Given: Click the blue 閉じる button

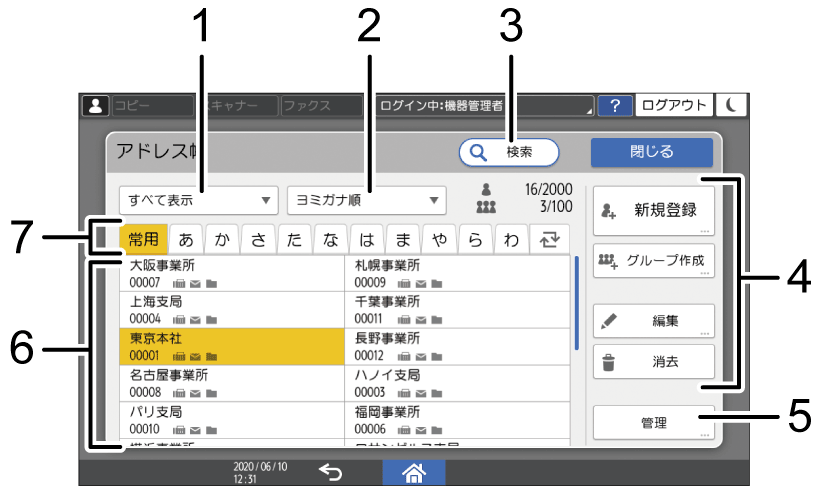Looking at the screenshot, I should point(652,152).
